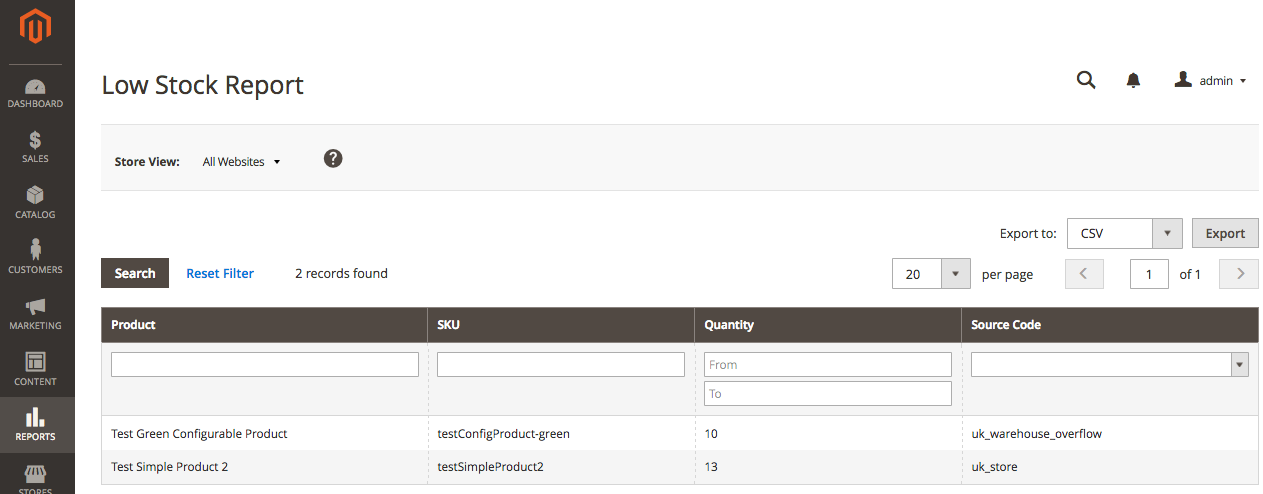Image resolution: width=1263 pixels, height=494 pixels.
Task: Click the testConfigProduct-green SKU cell
Action: [561, 434]
